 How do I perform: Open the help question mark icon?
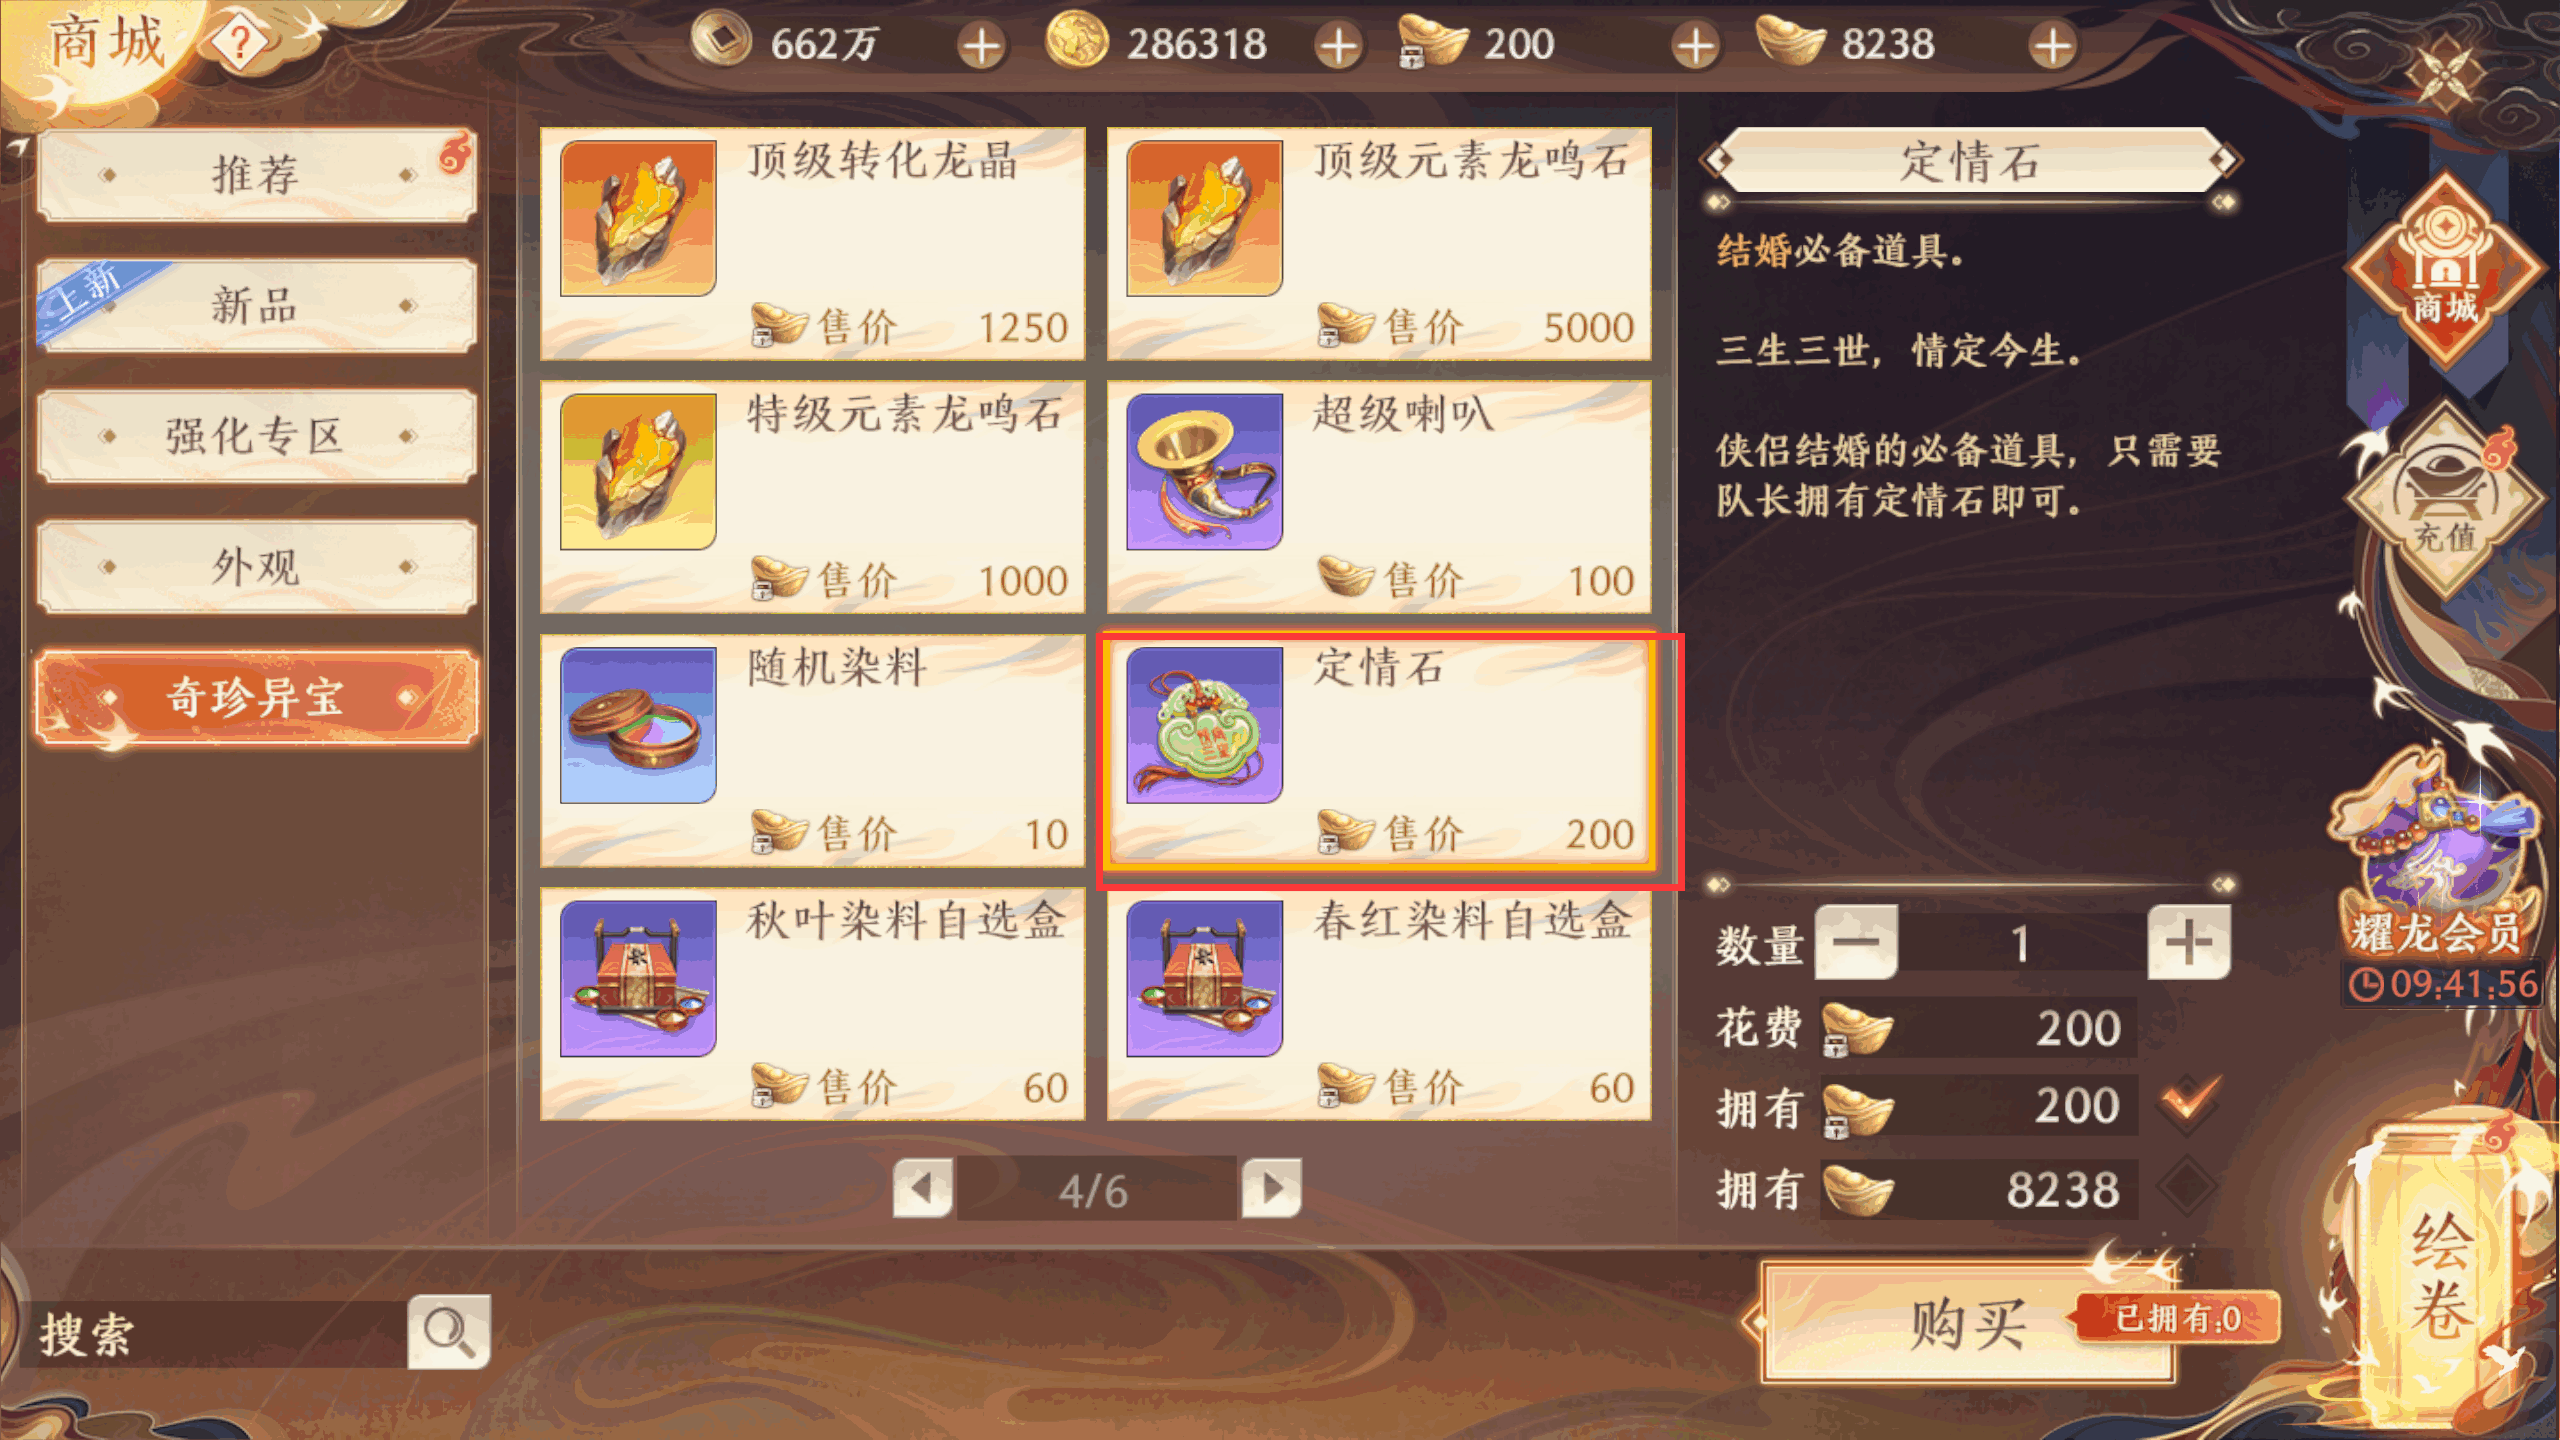(x=239, y=43)
